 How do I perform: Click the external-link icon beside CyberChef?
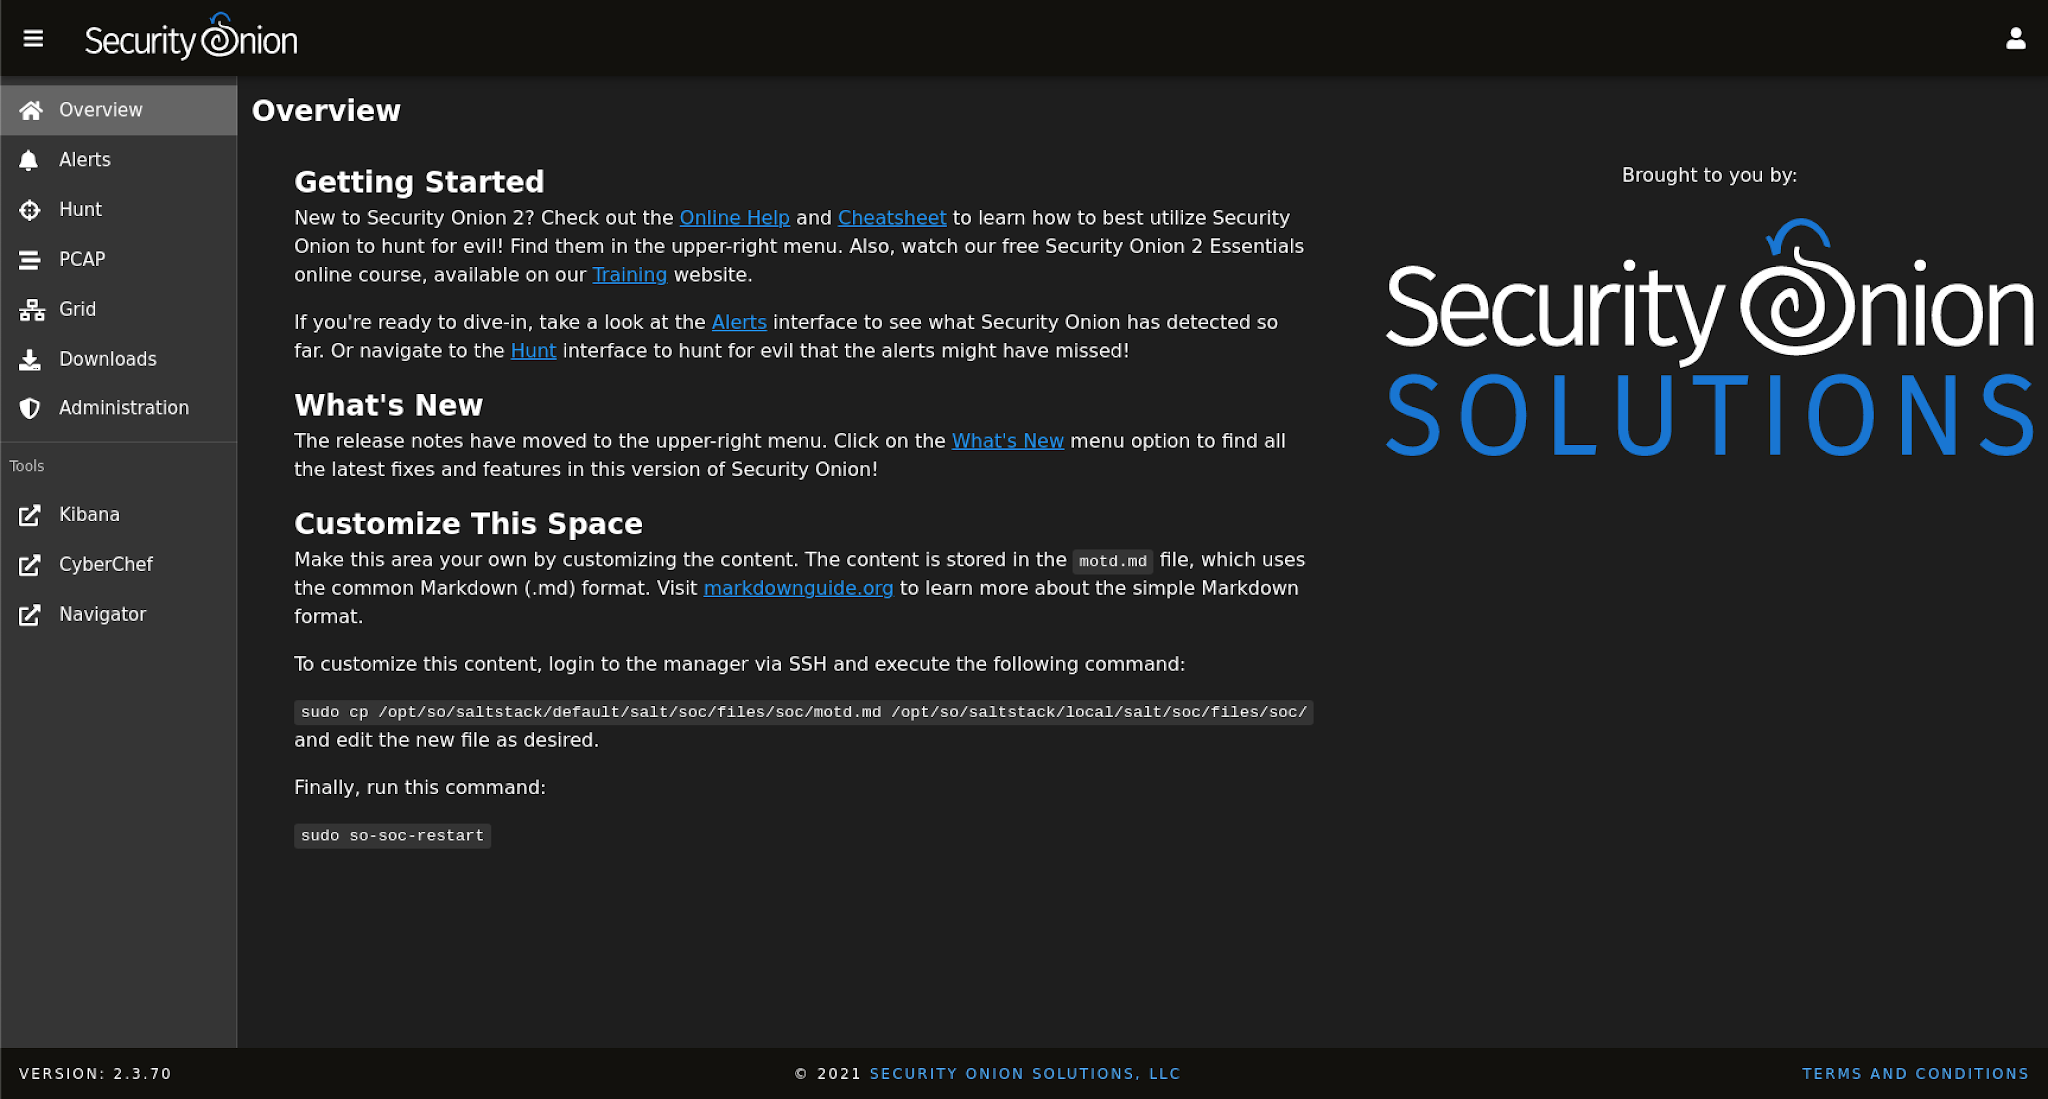[30, 564]
